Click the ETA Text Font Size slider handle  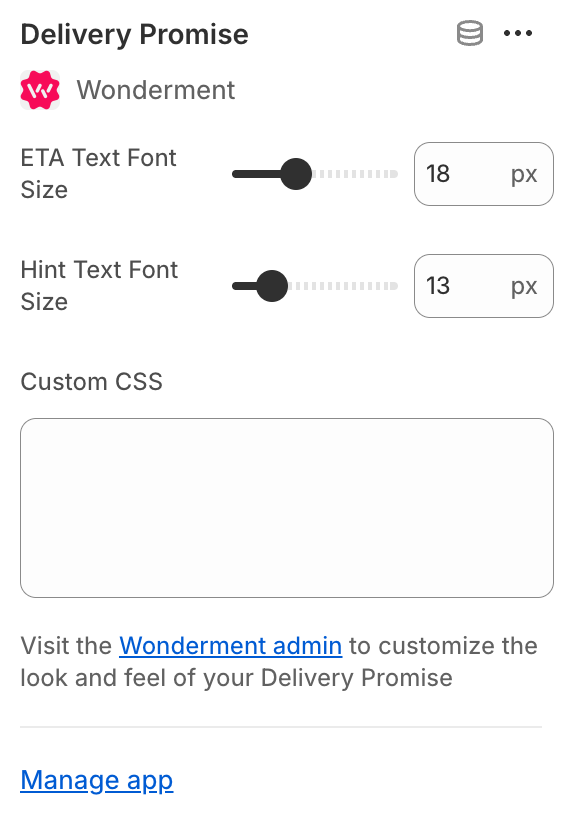point(296,174)
